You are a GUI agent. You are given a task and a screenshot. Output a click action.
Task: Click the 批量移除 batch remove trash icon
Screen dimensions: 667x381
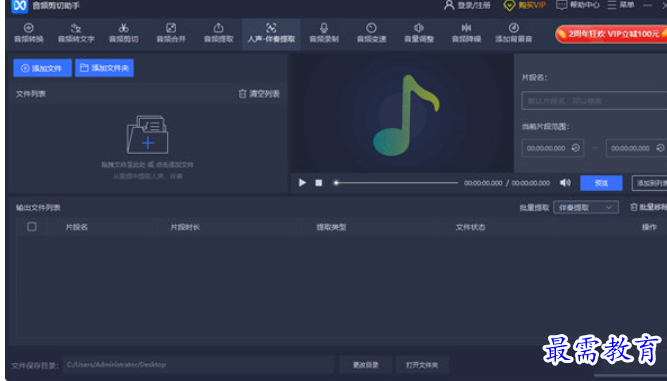click(634, 207)
